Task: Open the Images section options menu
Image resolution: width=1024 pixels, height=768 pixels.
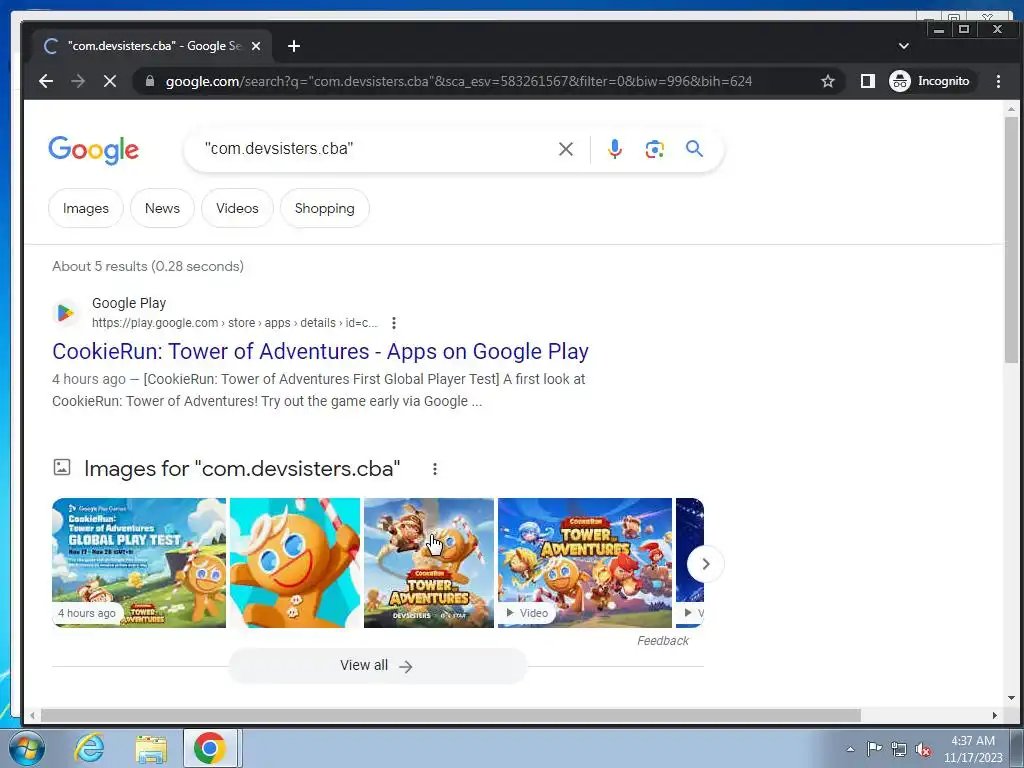Action: (x=434, y=469)
